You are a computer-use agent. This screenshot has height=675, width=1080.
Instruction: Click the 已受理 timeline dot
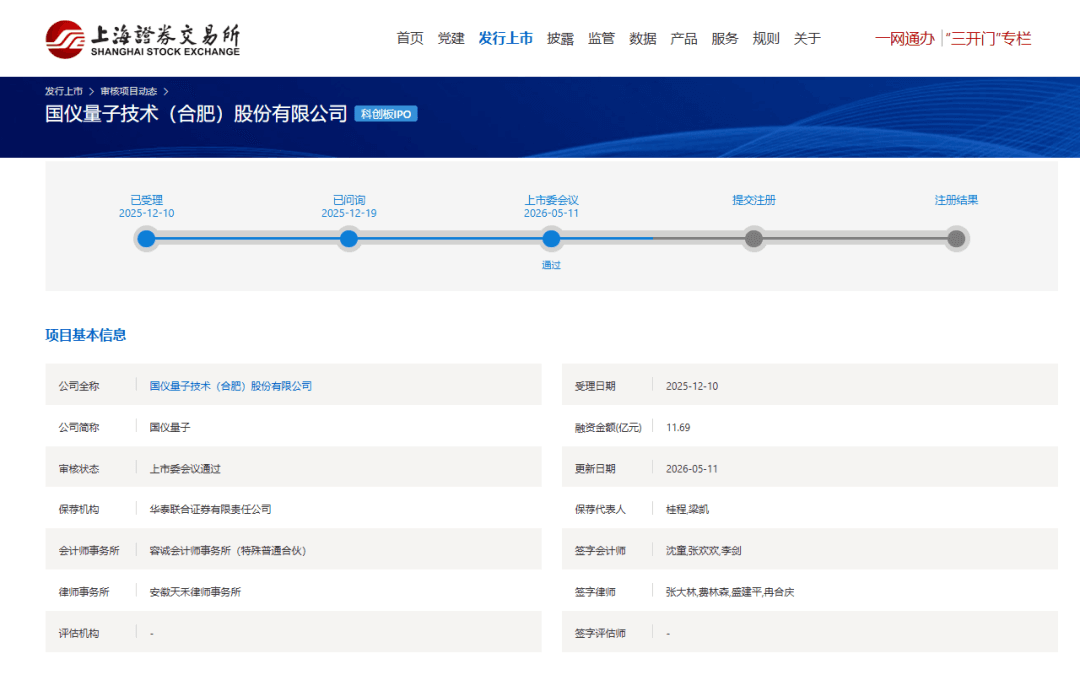coord(146,239)
